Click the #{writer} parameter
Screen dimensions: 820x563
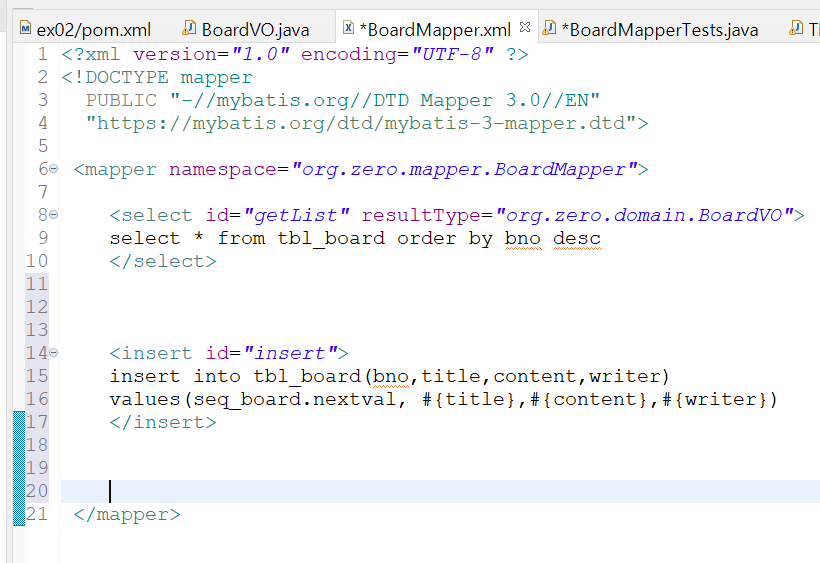(x=714, y=399)
